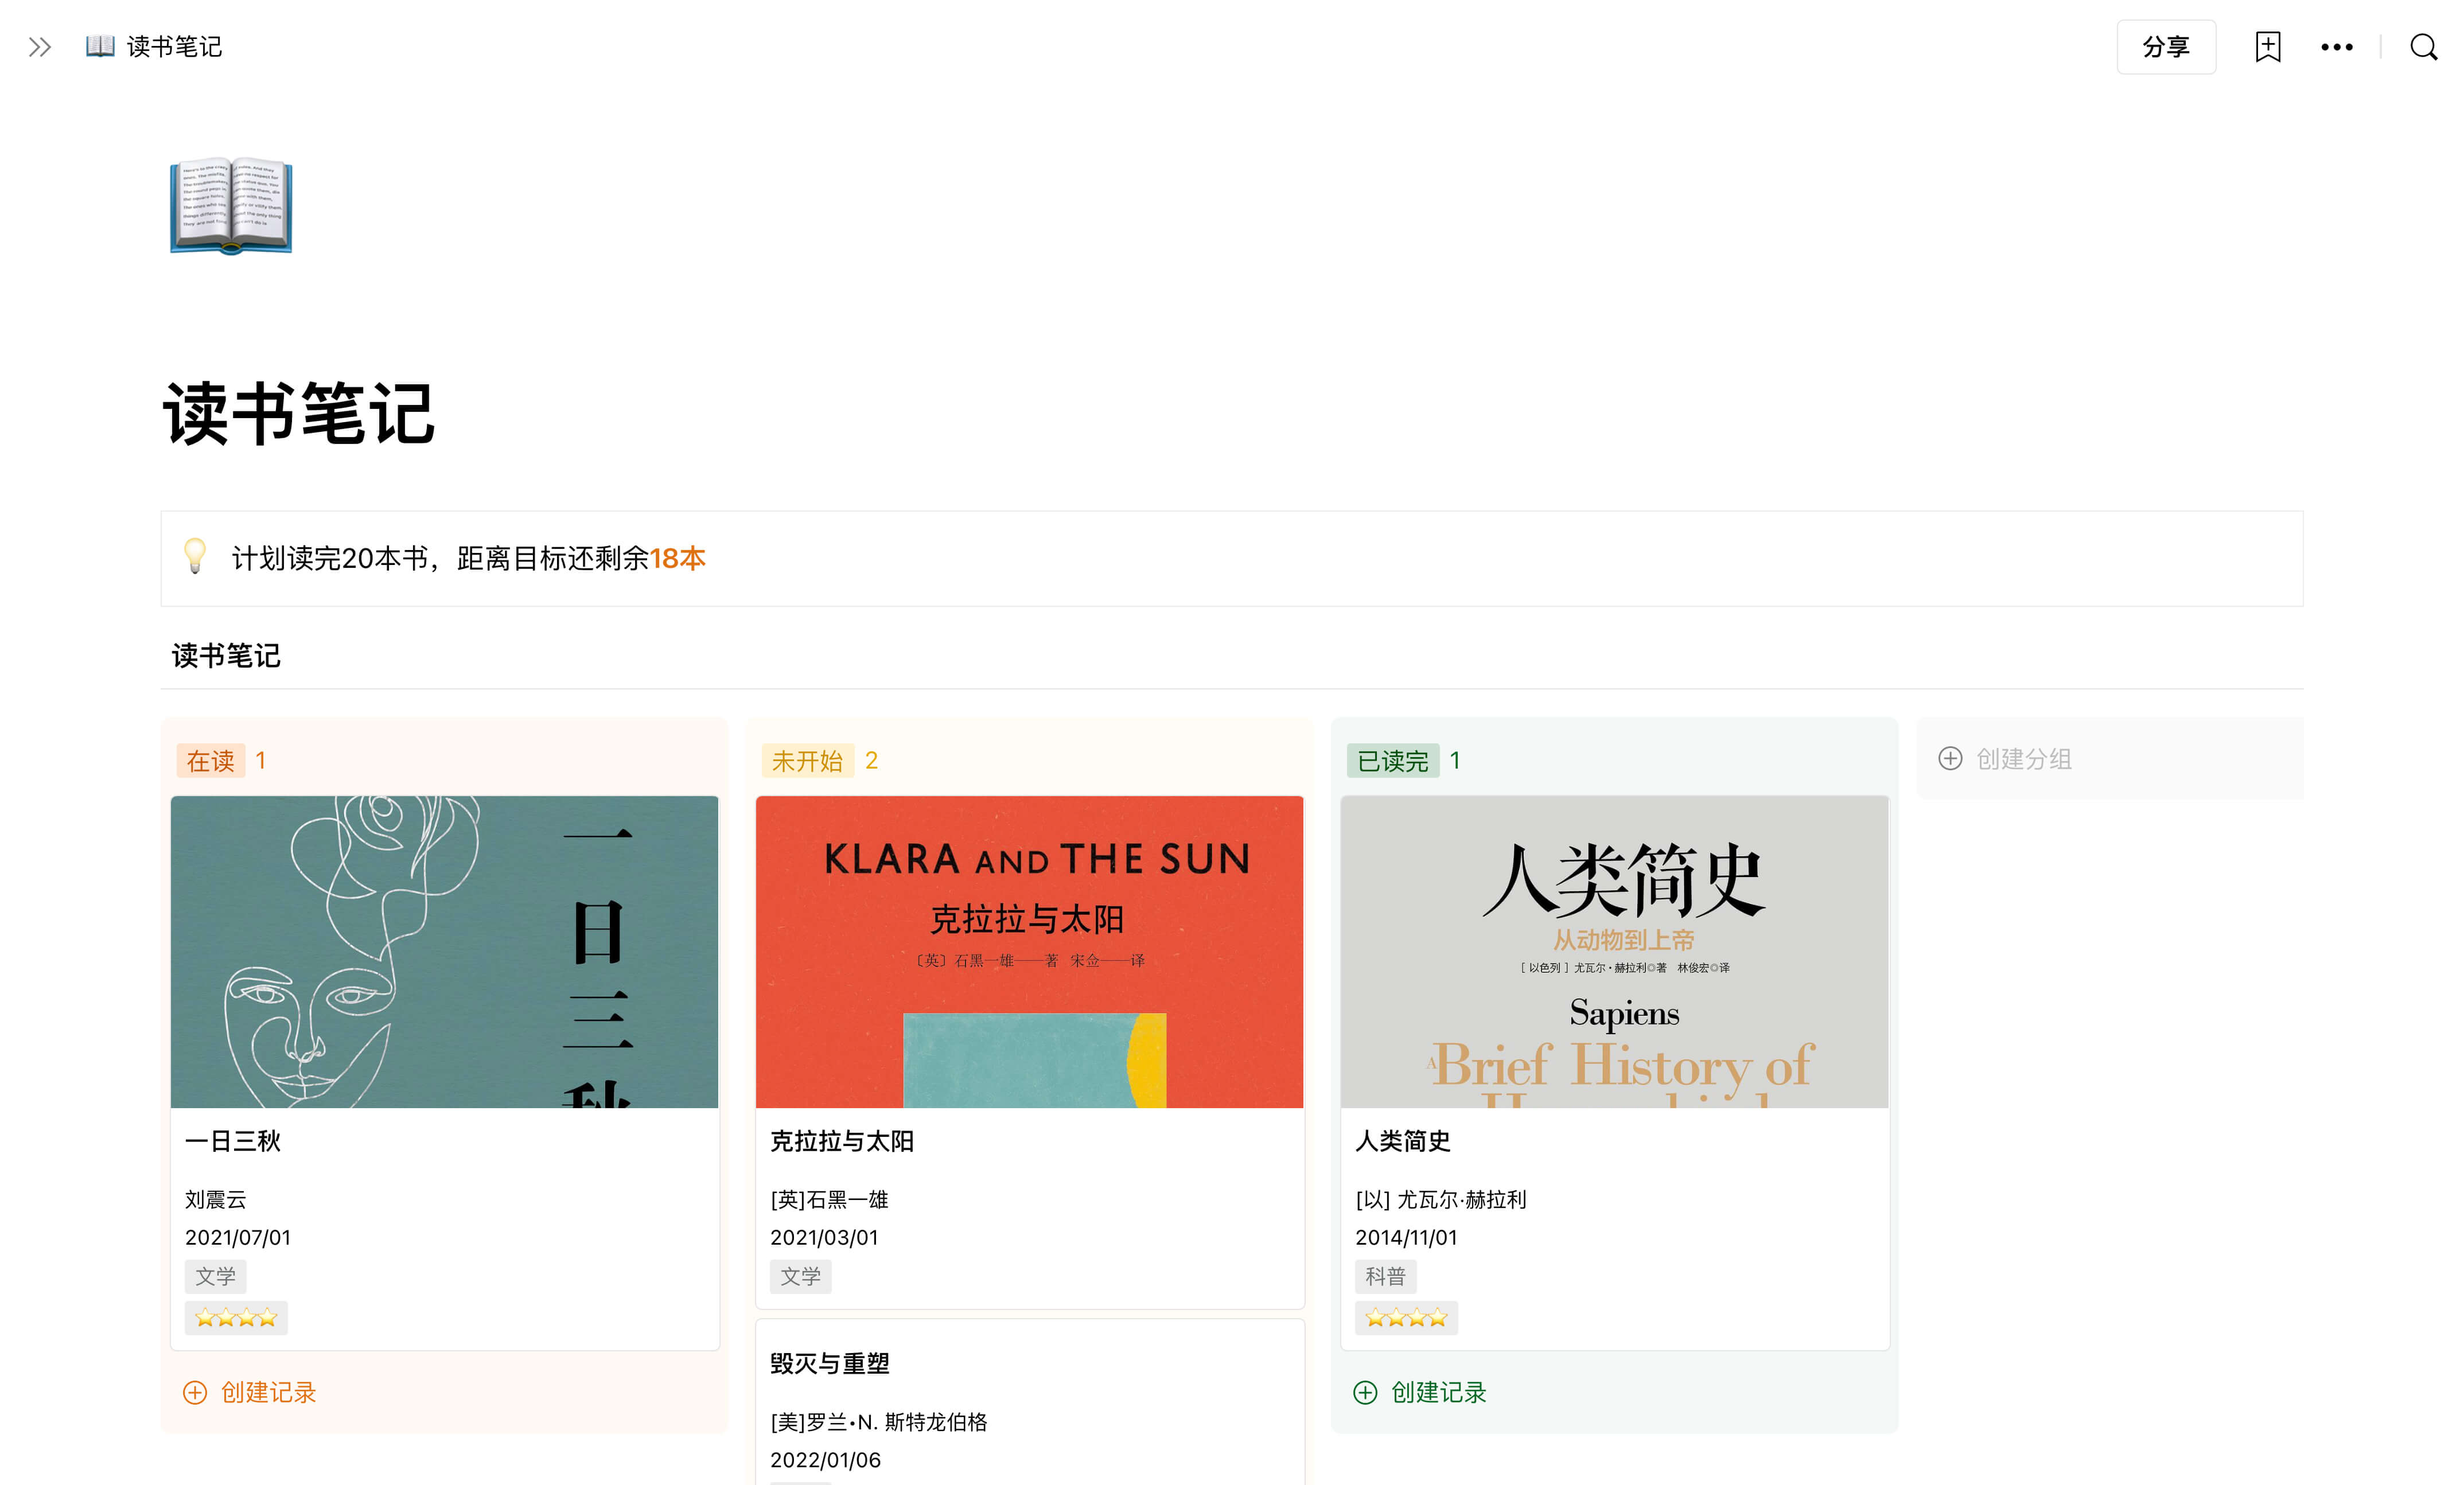The width and height of the screenshot is (2464, 1485).
Task: Select the 读书笔记 board view tab
Action: (x=226, y=656)
